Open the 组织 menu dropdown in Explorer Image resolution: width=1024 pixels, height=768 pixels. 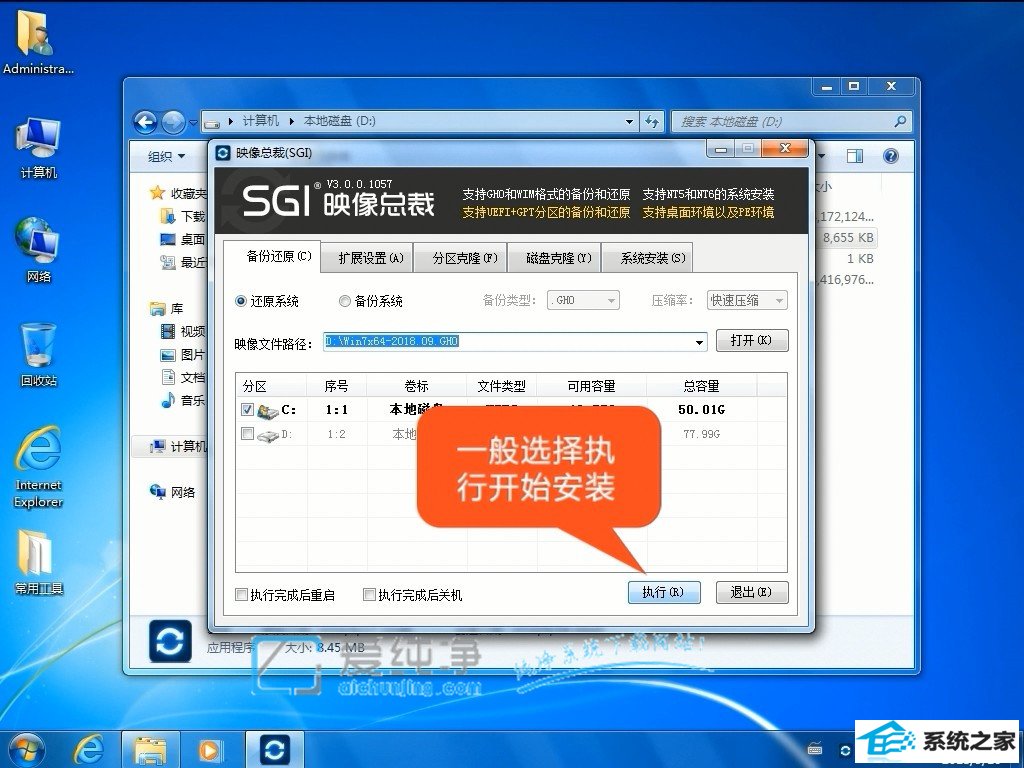coord(167,156)
